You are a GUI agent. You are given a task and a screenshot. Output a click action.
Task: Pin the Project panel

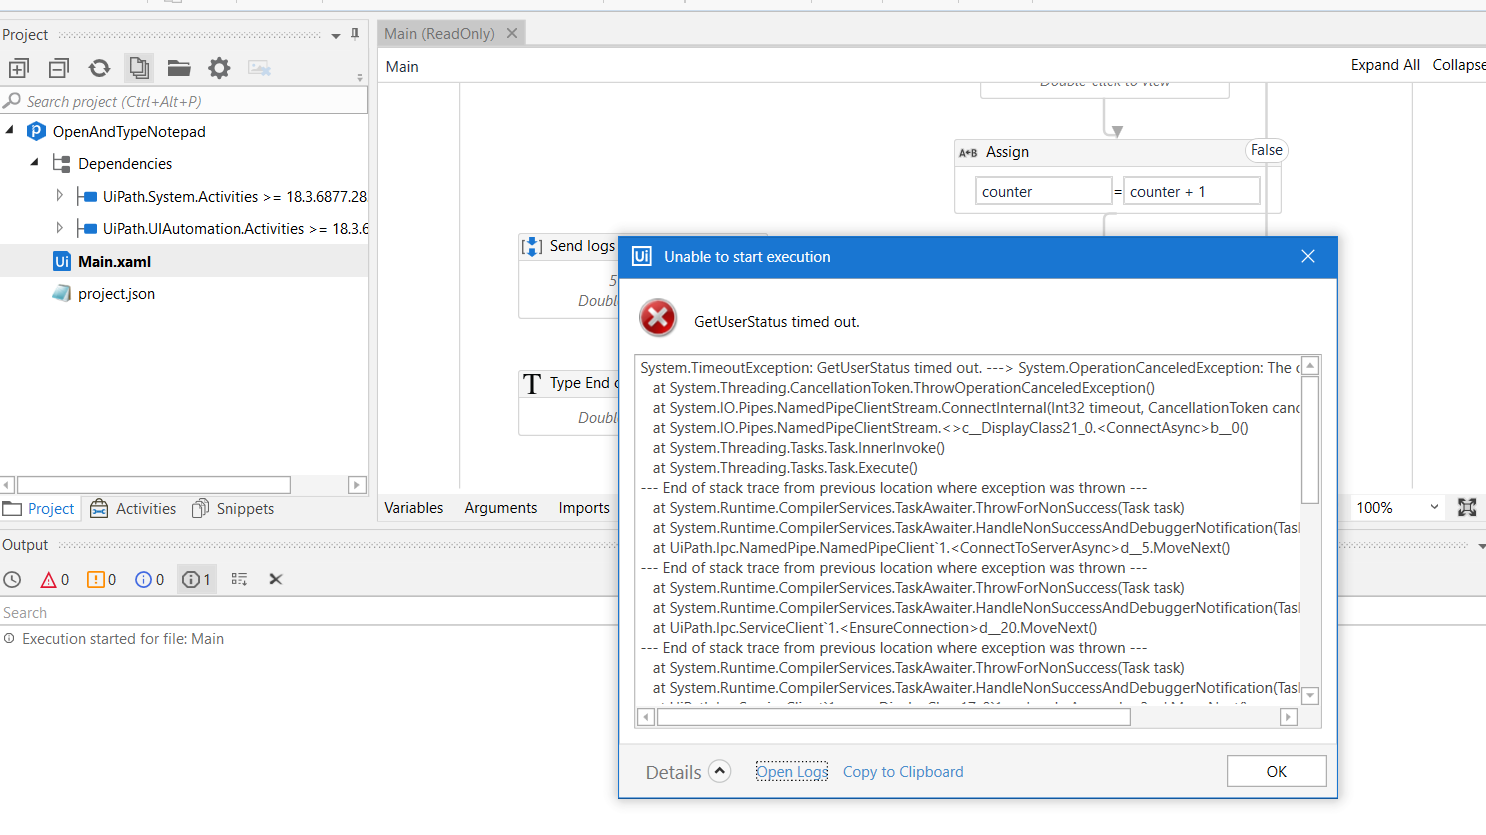coord(355,34)
